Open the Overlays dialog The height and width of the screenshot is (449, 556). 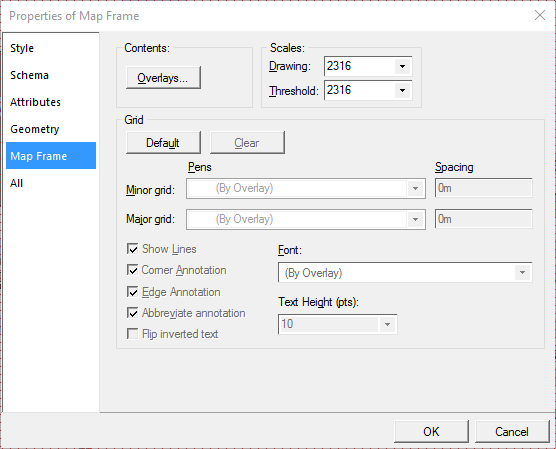point(163,77)
